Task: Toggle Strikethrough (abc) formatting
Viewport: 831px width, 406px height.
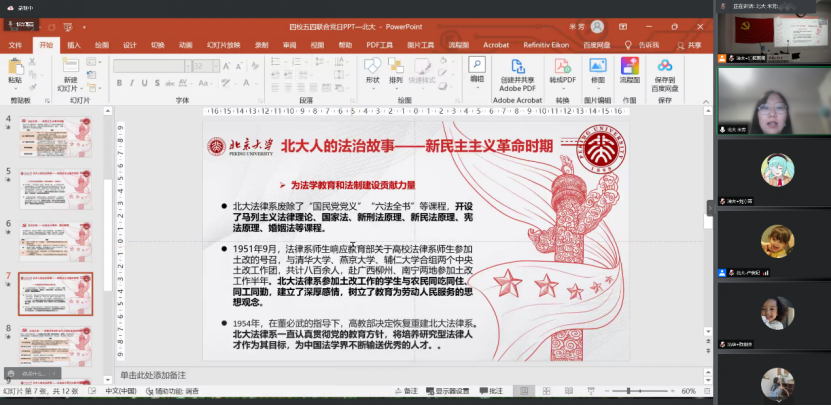Action: pyautogui.click(x=170, y=83)
